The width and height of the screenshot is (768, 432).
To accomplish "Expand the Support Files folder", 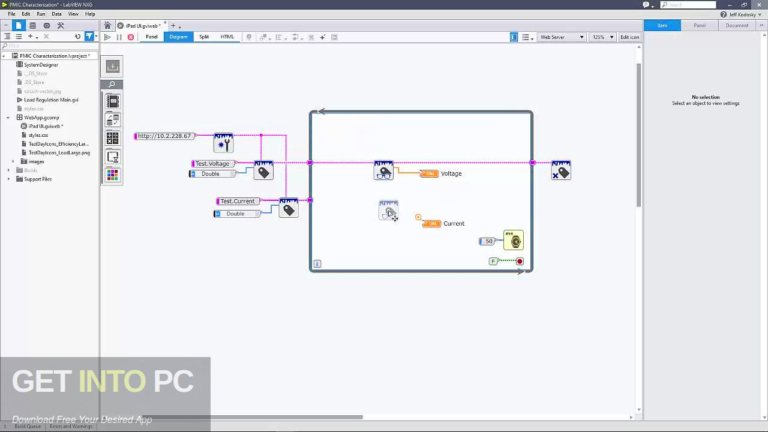I will [x=8, y=179].
